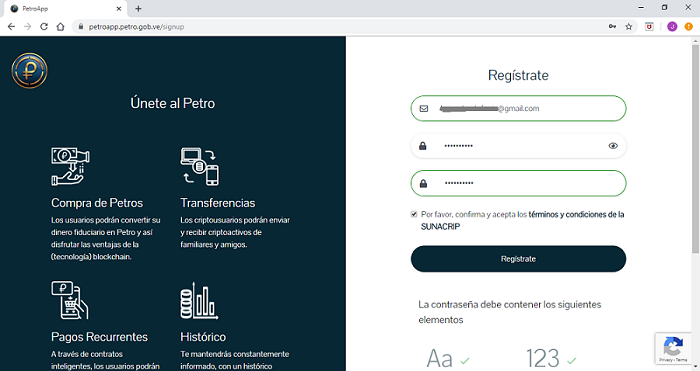The width and height of the screenshot is (700, 371).
Task: Click the Compra de Petros heading
Action: click(x=97, y=203)
